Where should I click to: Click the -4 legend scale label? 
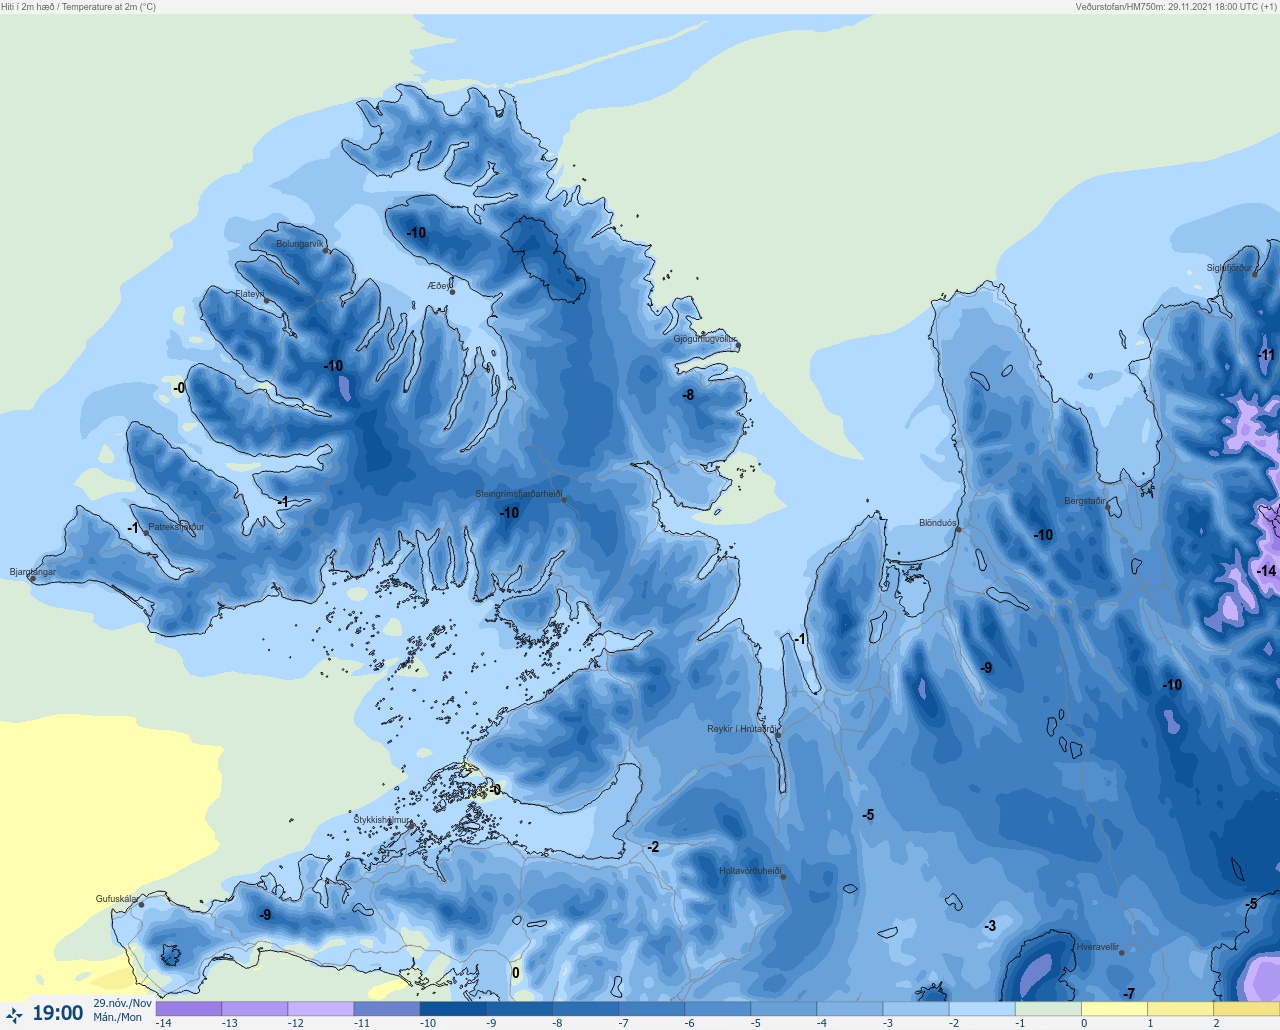822,1023
